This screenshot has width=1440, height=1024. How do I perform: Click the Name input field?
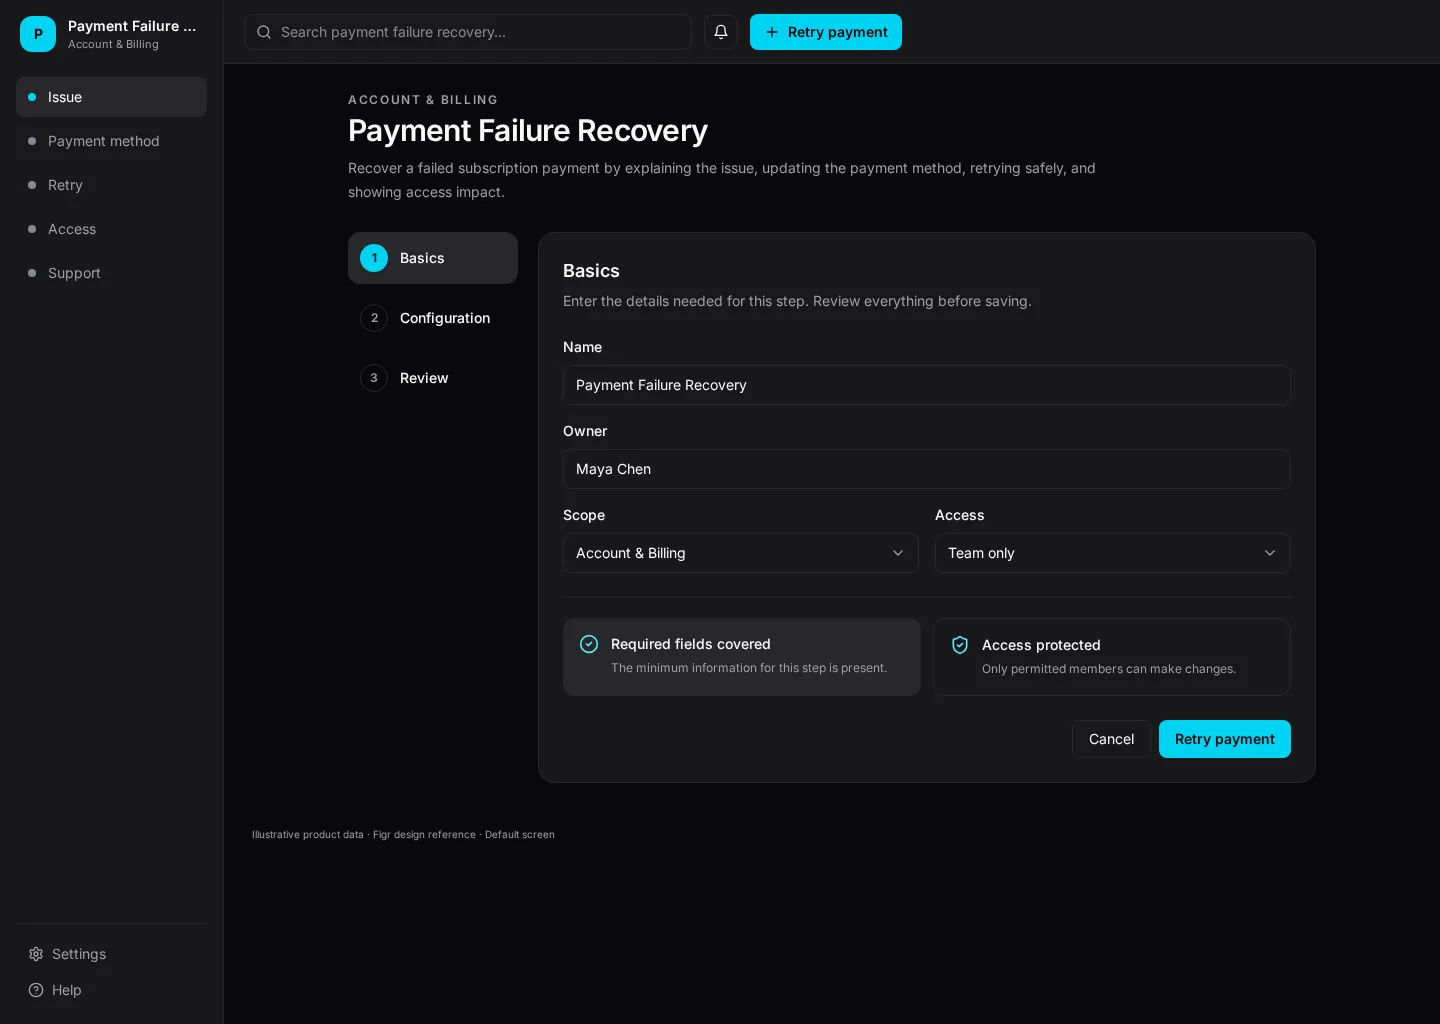pos(926,385)
